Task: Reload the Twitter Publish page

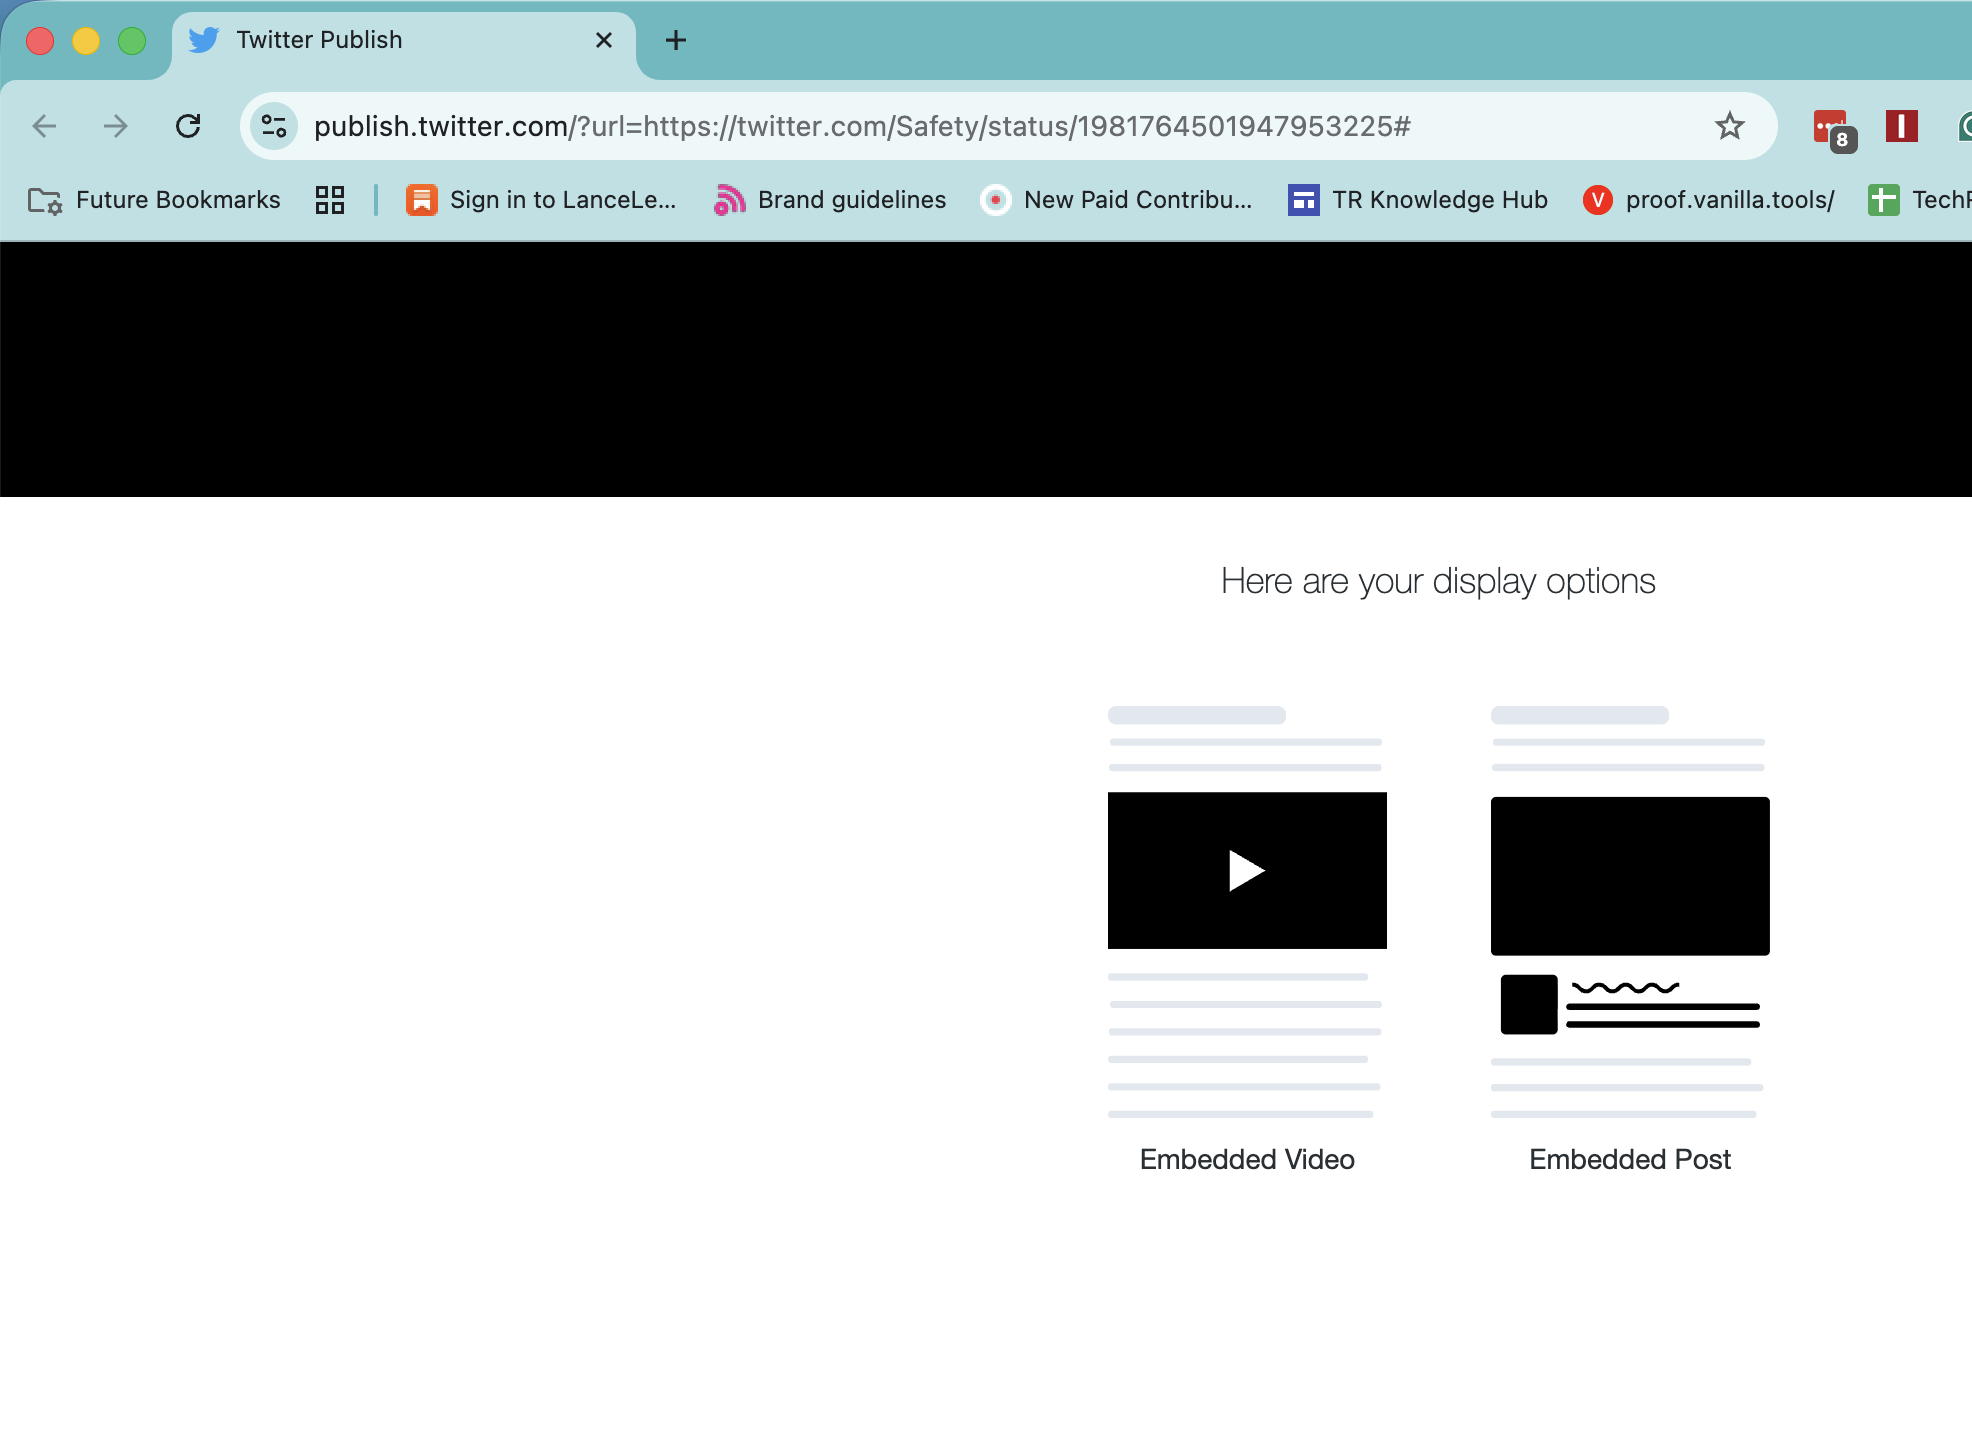Action: (x=188, y=126)
